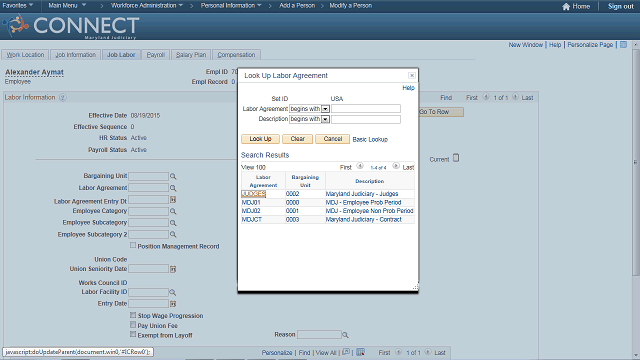Switch to the Salary Plan tab

point(191,55)
